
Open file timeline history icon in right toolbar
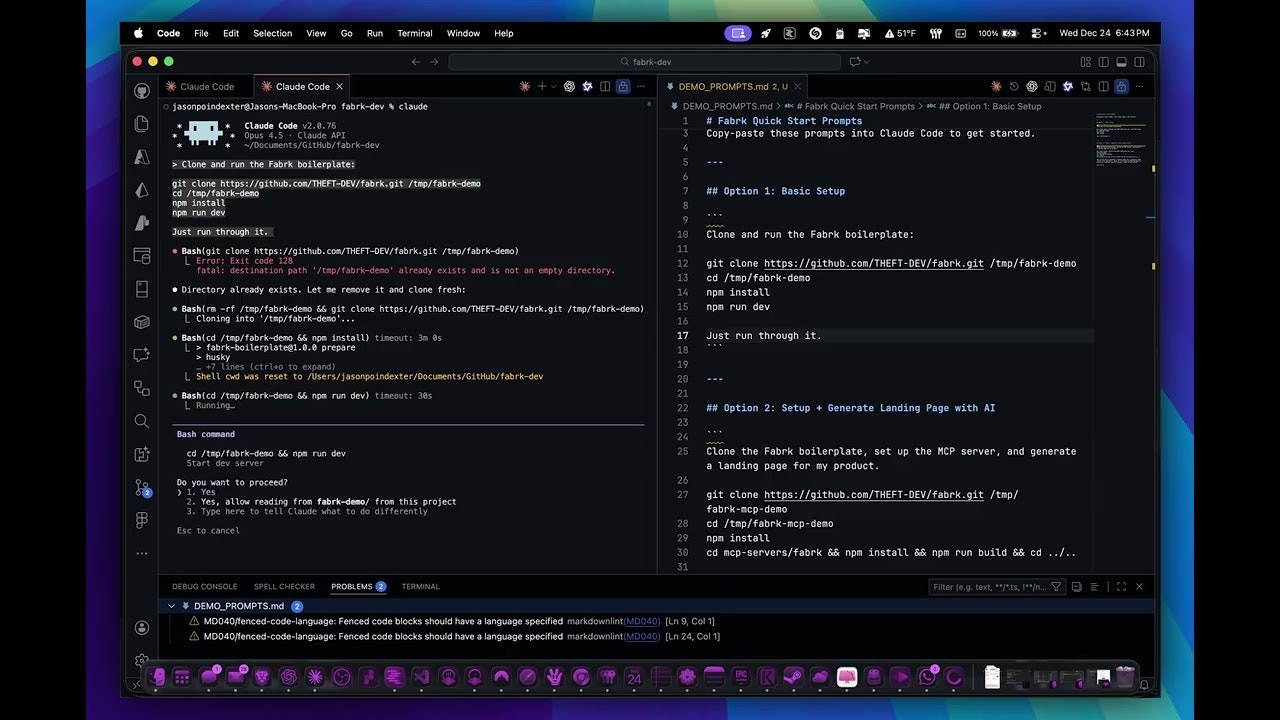pos(1014,86)
